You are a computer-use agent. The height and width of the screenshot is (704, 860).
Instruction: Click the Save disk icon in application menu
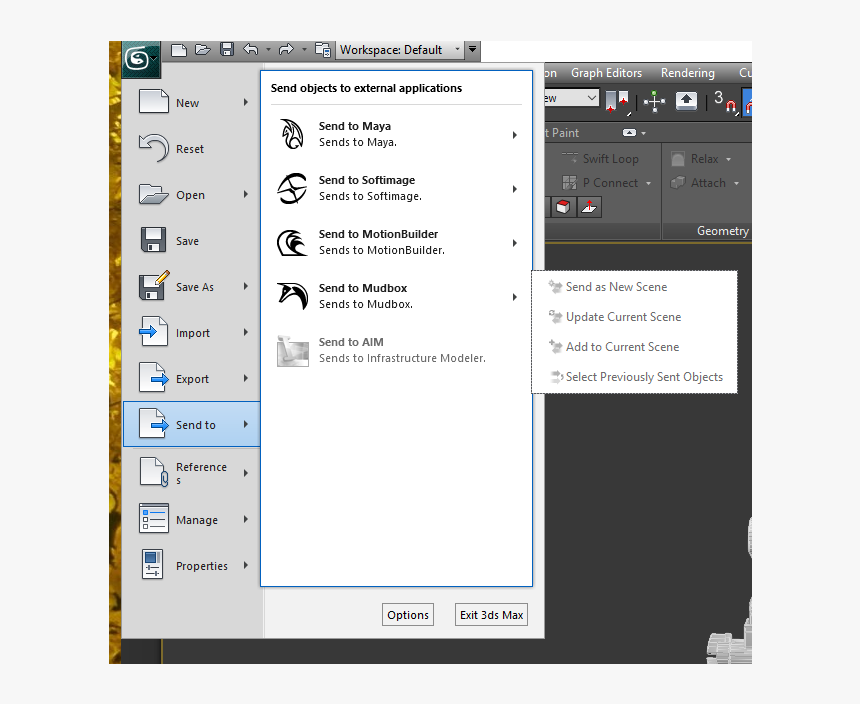coord(154,240)
